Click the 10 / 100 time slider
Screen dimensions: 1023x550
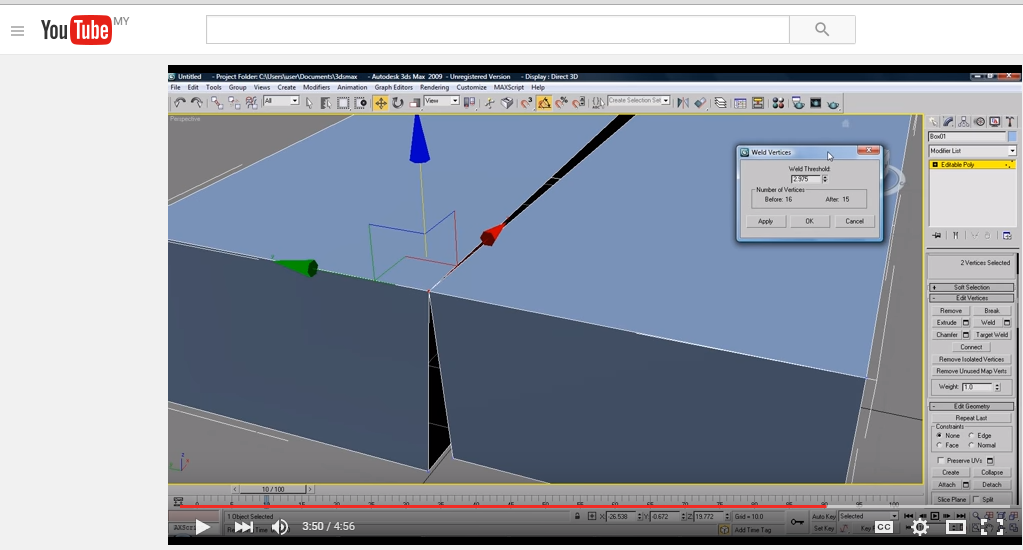click(x=273, y=489)
